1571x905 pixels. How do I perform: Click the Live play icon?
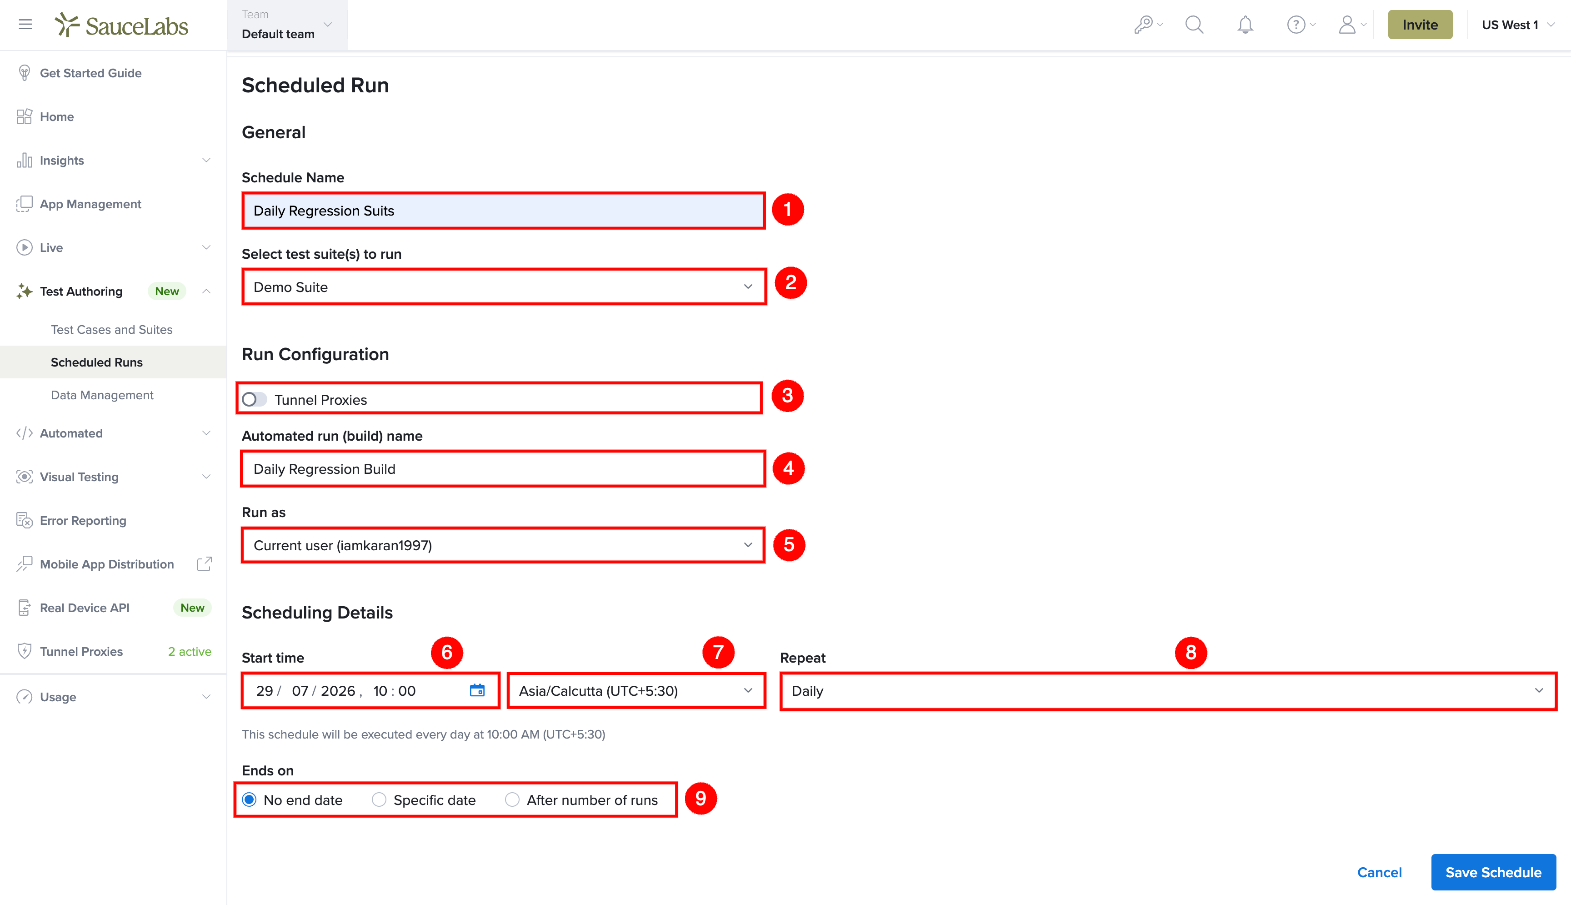[24, 248]
